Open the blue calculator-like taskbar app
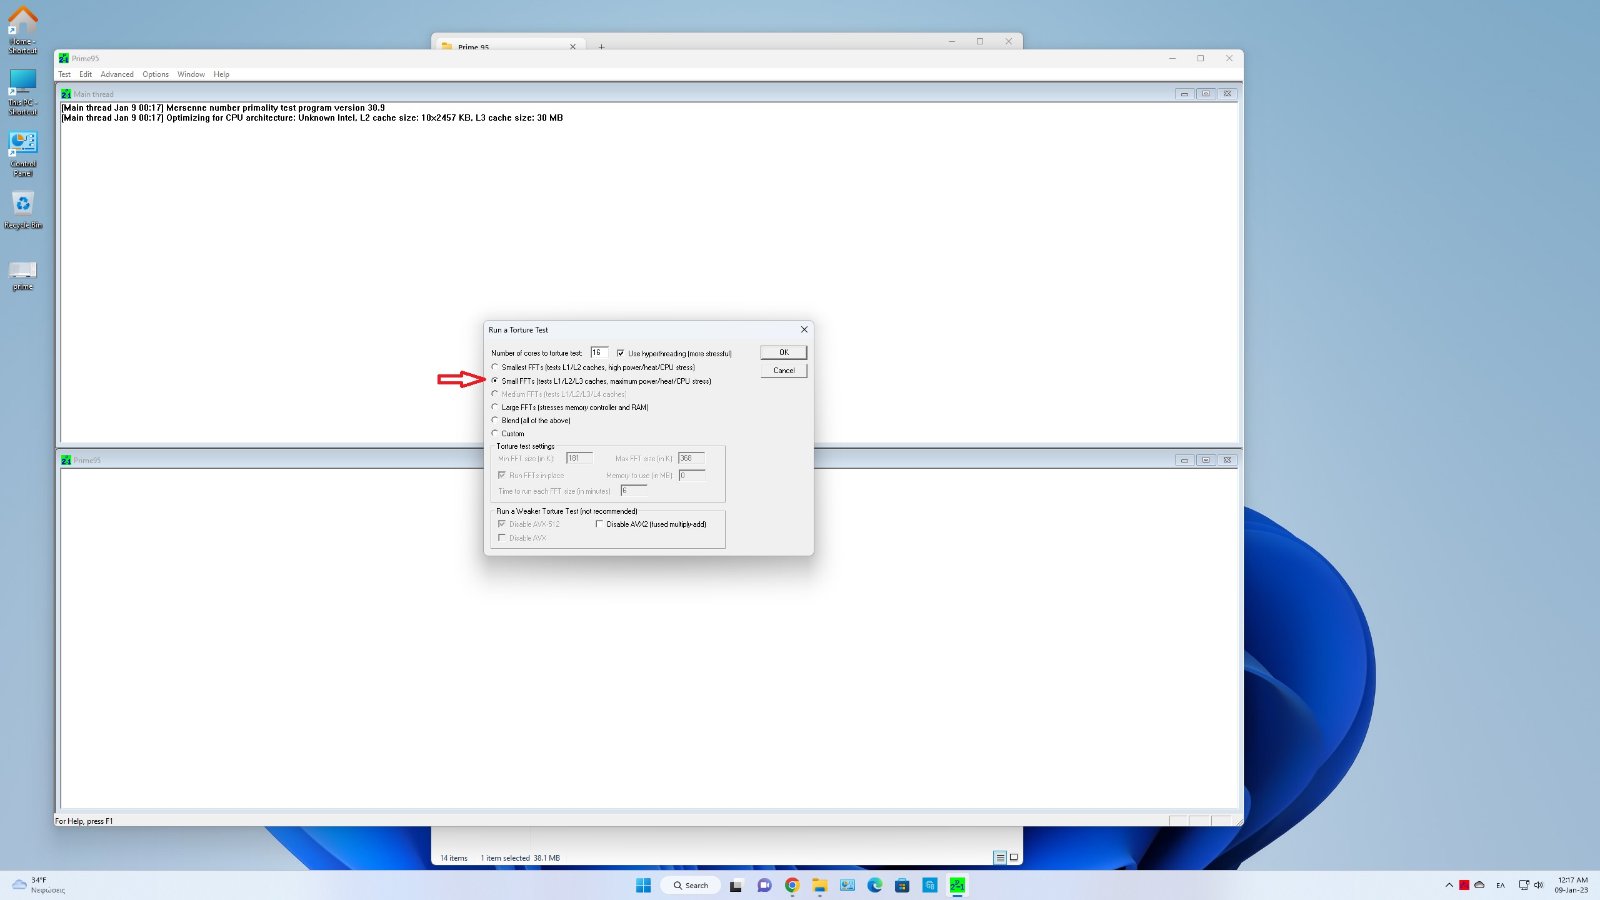Screen dimensions: 1600x900 (x=930, y=885)
